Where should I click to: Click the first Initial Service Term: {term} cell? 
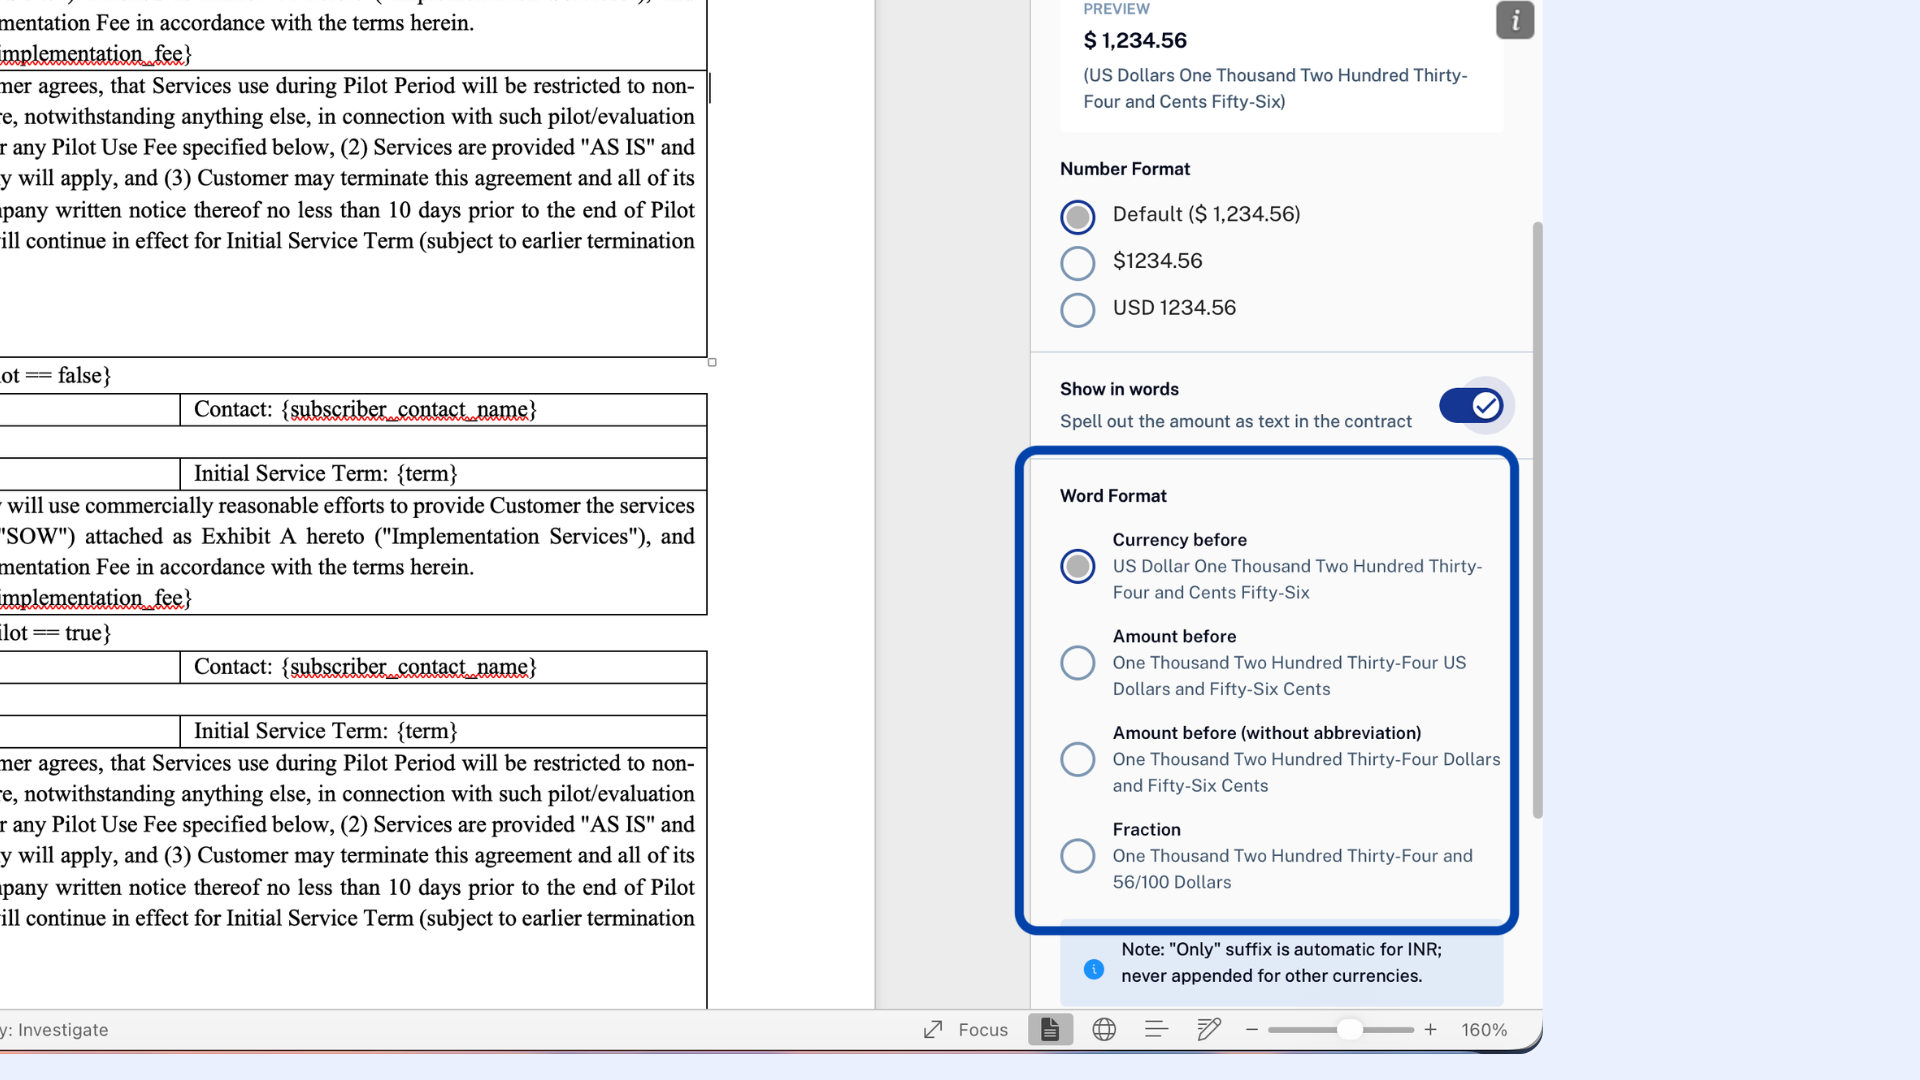tap(443, 474)
